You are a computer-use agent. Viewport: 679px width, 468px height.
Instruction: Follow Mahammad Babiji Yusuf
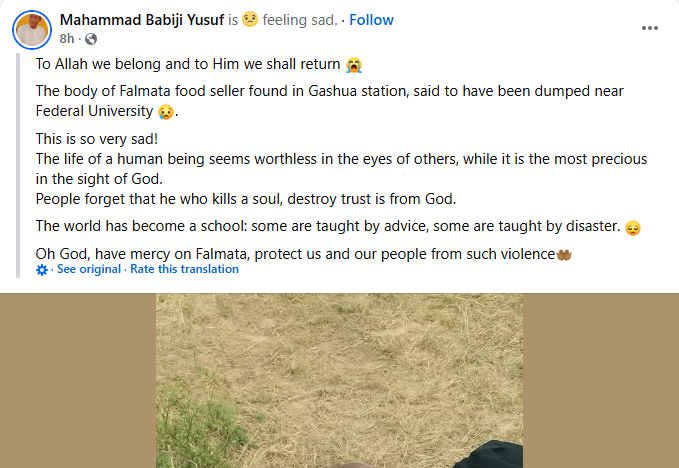pyautogui.click(x=373, y=20)
